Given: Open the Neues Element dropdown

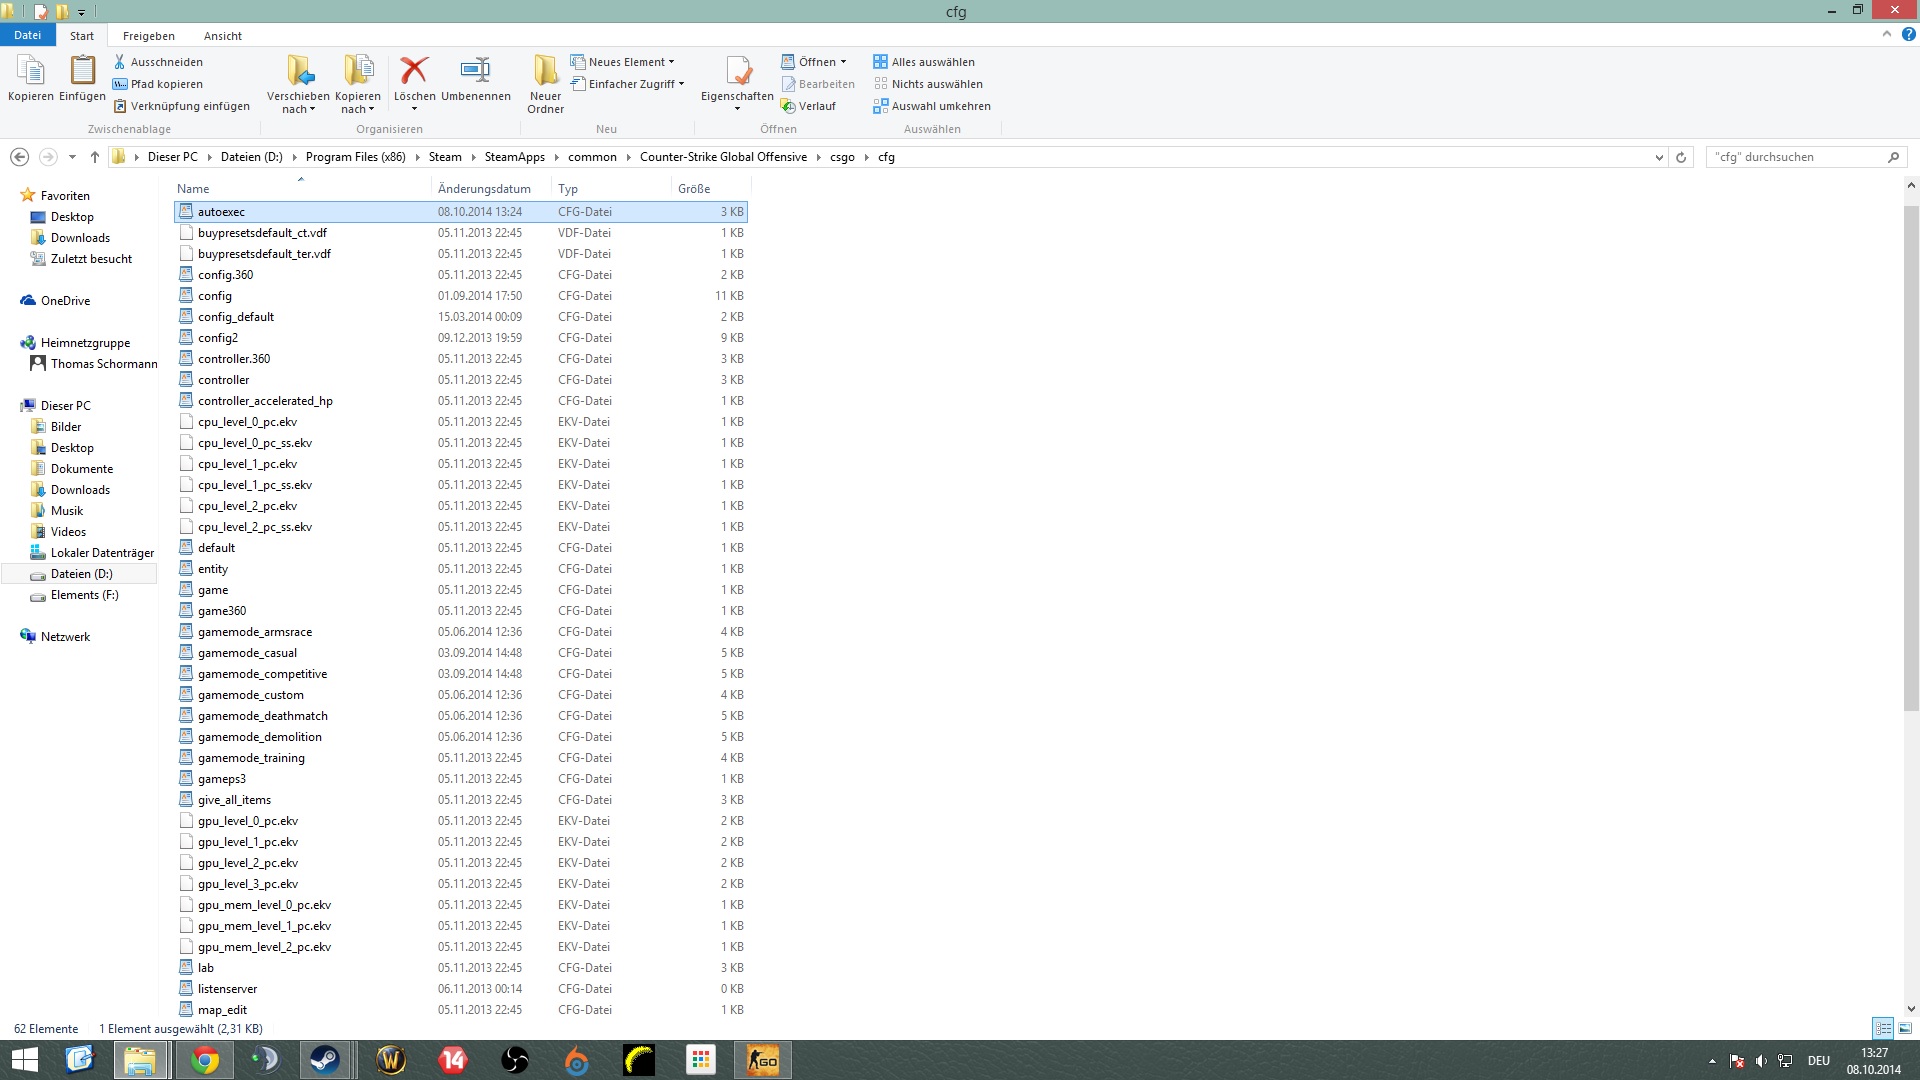Looking at the screenshot, I should [x=629, y=62].
